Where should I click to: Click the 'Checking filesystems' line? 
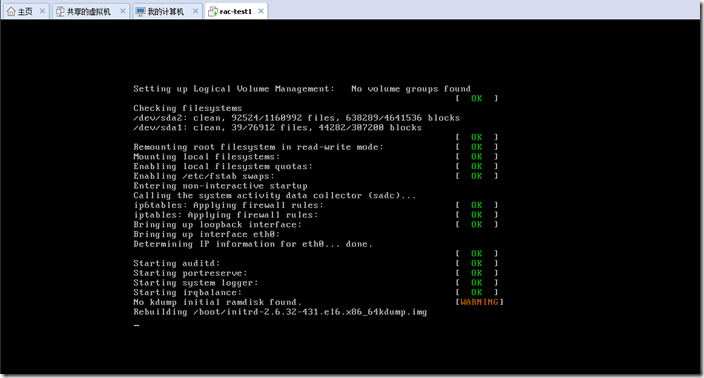click(187, 108)
